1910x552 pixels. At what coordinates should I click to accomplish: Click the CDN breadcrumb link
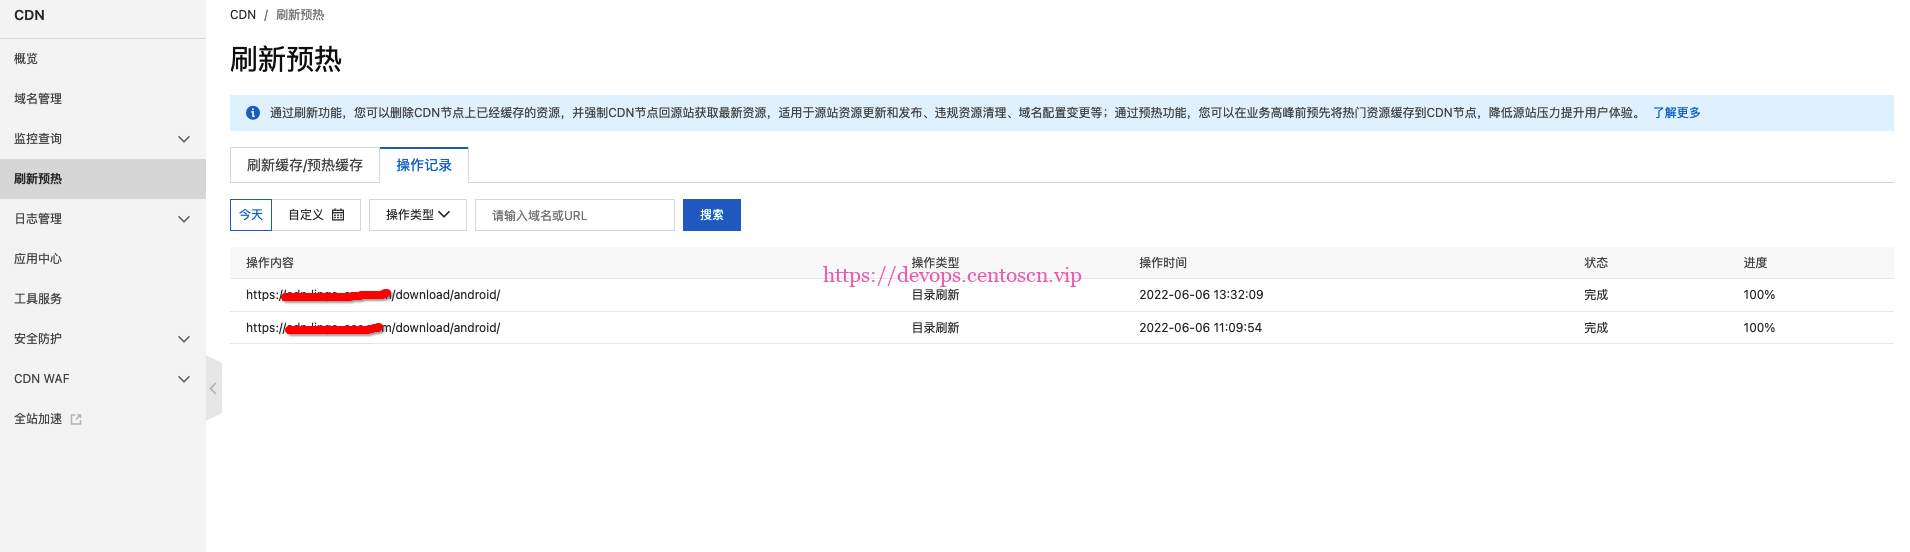coord(243,15)
